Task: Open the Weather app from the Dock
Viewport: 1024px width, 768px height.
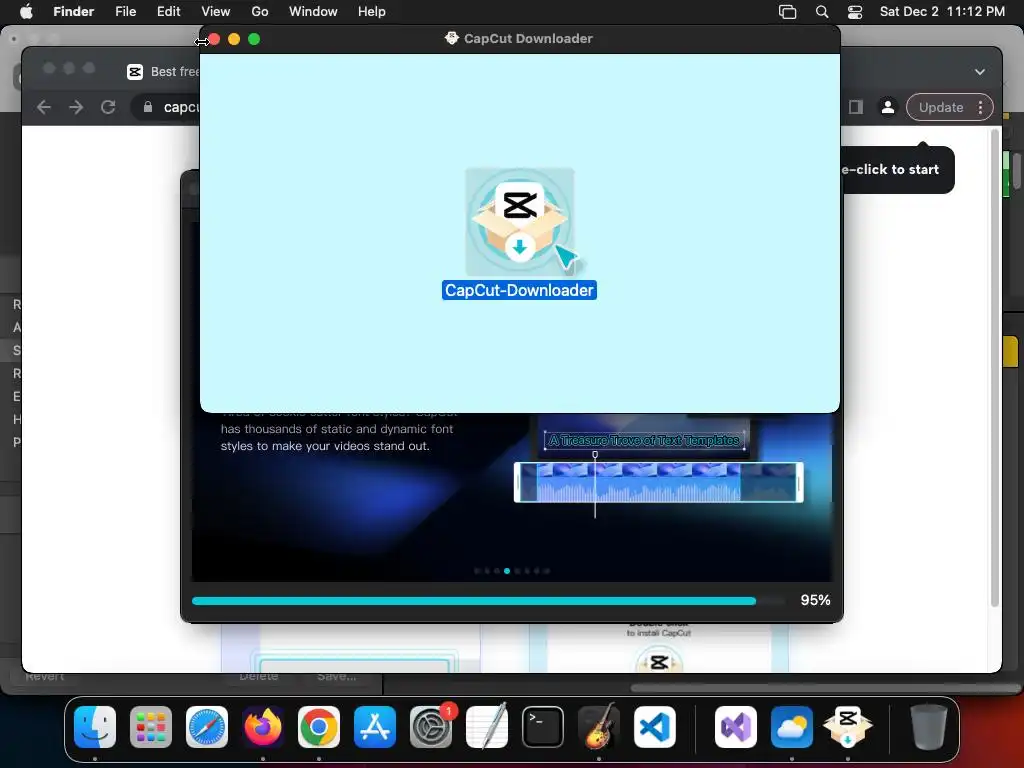Action: [x=792, y=726]
